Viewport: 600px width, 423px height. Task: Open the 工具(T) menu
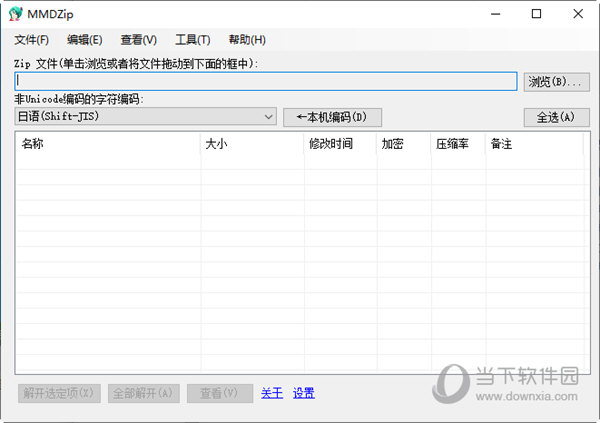pos(192,40)
